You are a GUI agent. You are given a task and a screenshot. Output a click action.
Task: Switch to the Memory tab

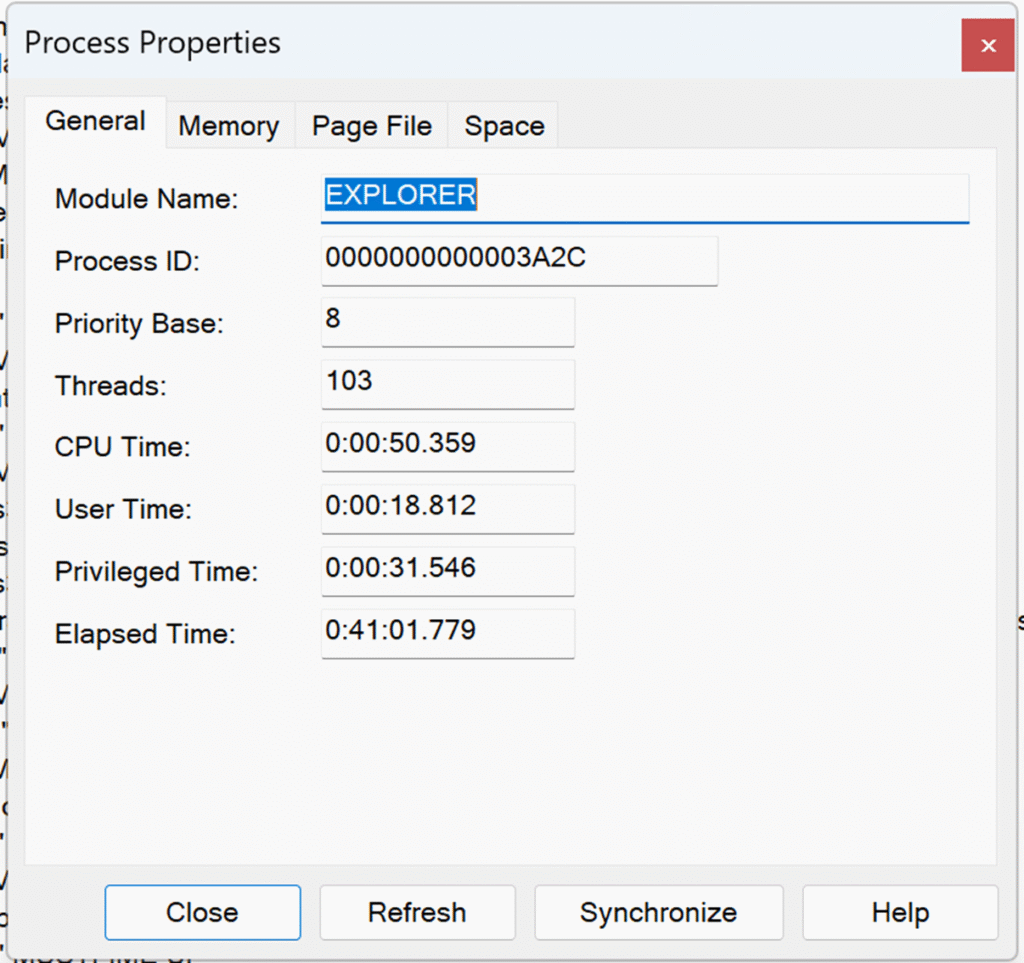coord(228,126)
